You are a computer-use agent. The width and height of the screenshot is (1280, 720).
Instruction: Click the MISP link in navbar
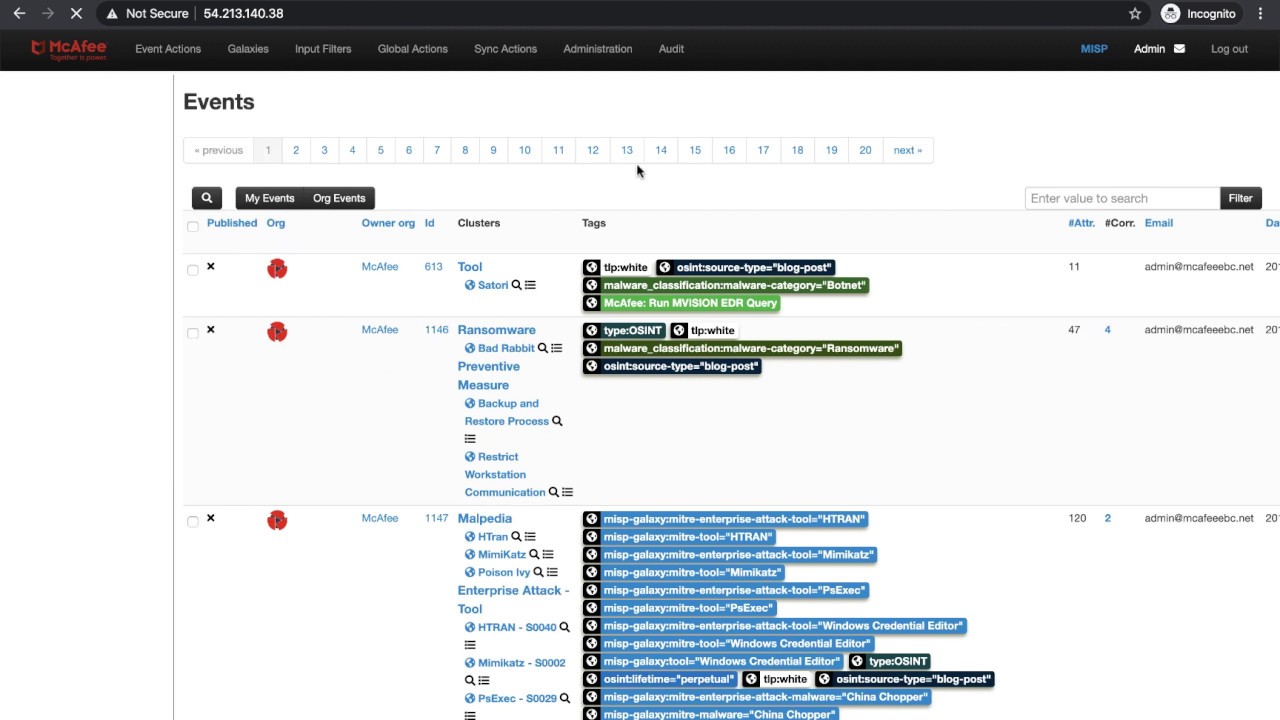click(x=1094, y=49)
